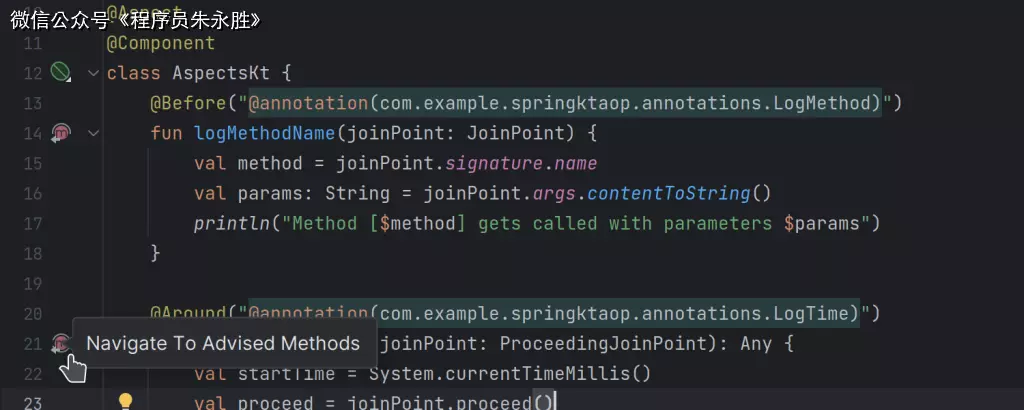This screenshot has width=1024, height=410.
Task: Collapse the logMethodName function fold arrow
Action: [93, 132]
